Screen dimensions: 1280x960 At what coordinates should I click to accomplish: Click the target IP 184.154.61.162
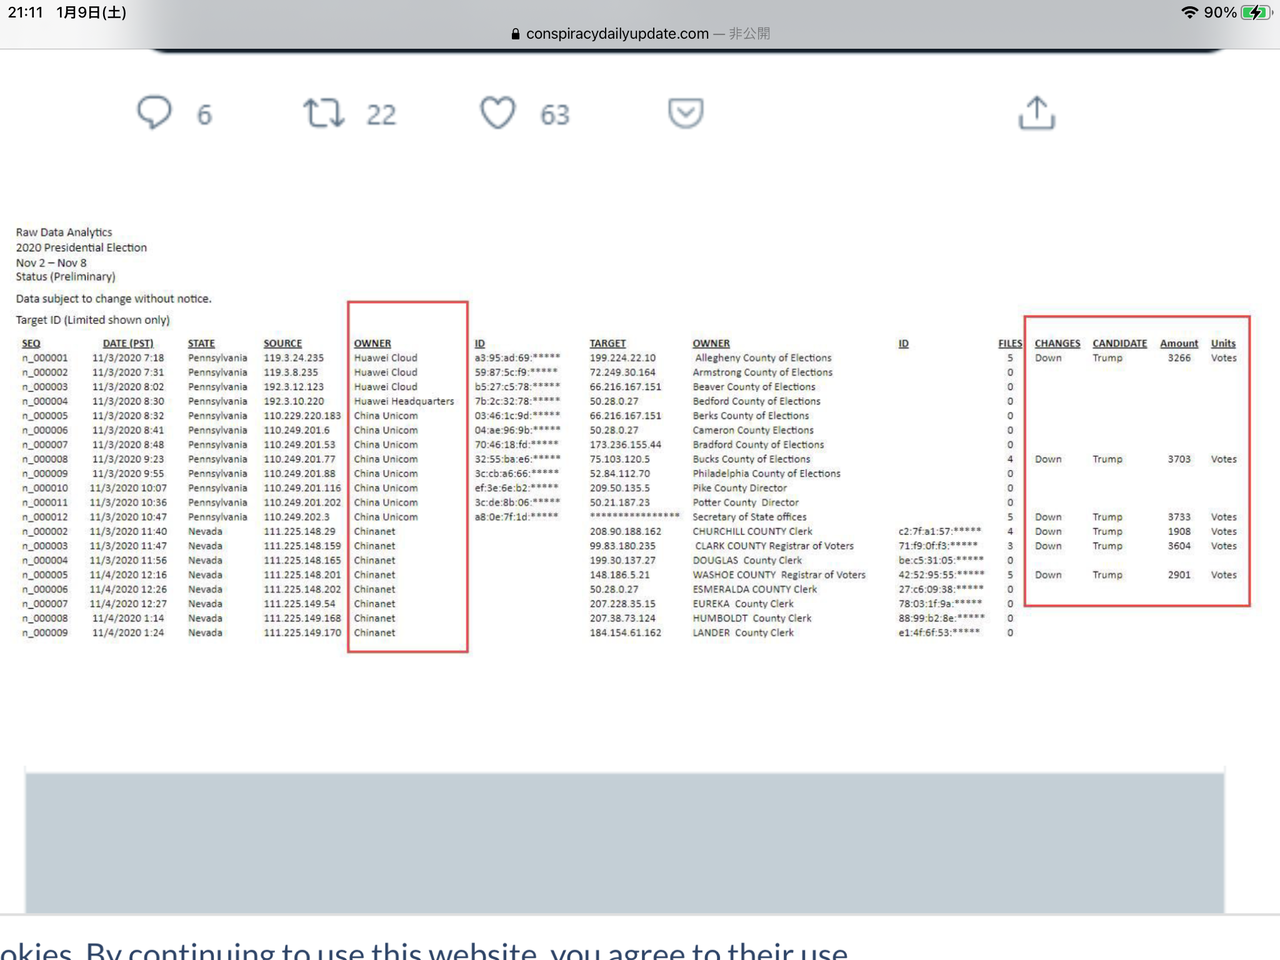[625, 633]
